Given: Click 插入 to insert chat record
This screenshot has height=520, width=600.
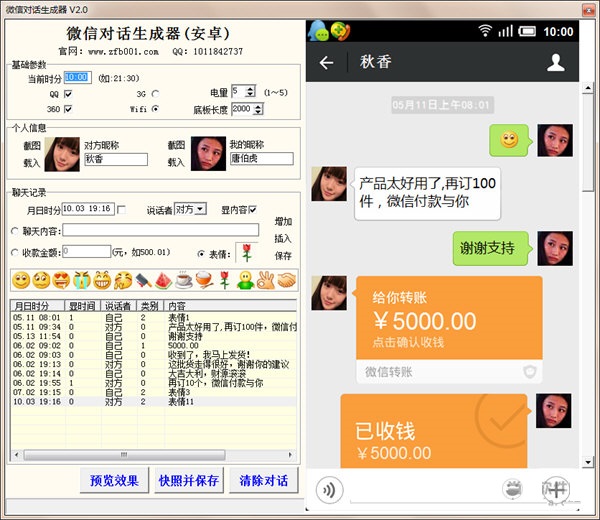Looking at the screenshot, I should (x=283, y=238).
